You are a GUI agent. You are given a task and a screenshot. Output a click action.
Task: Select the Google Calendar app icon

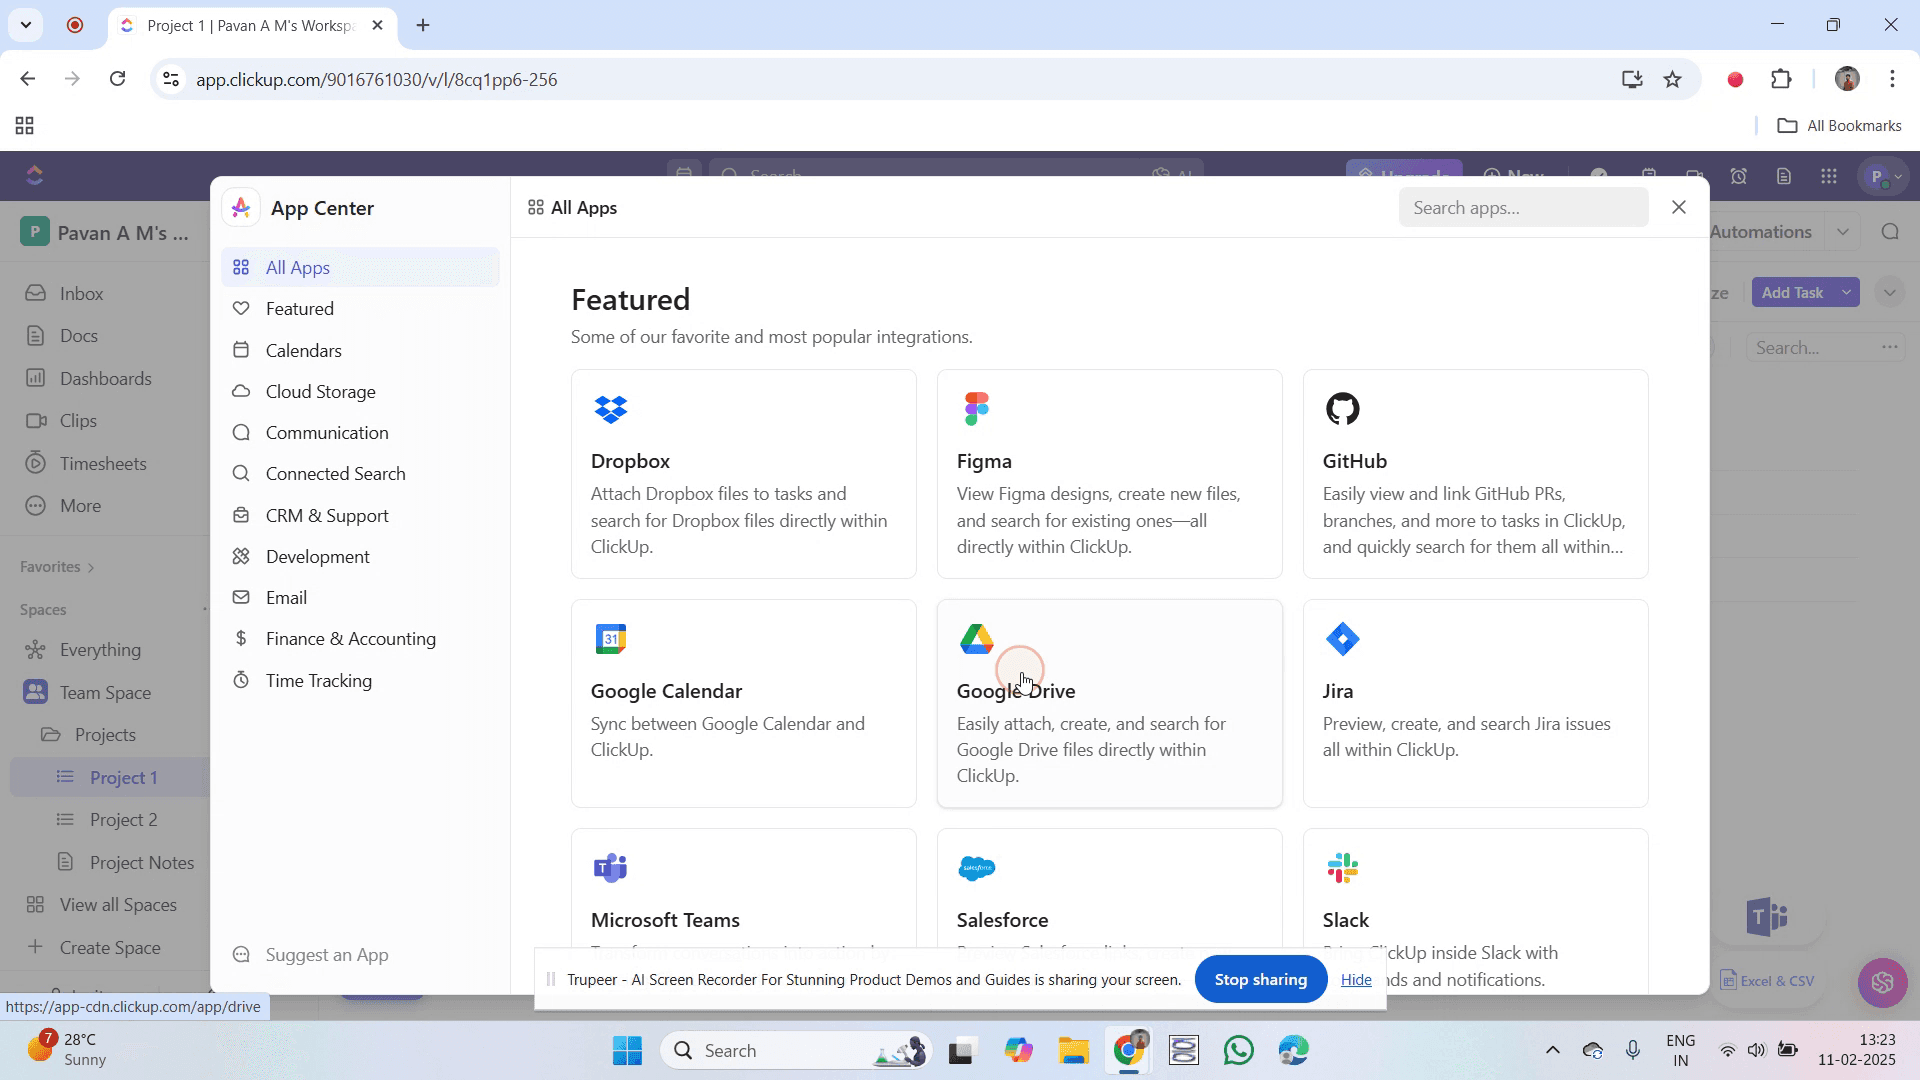coord(610,639)
